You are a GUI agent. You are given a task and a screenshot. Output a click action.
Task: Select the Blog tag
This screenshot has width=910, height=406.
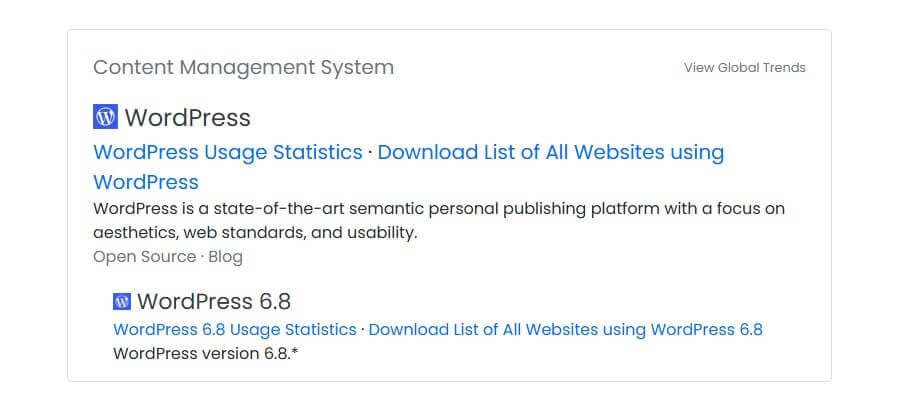coord(225,257)
